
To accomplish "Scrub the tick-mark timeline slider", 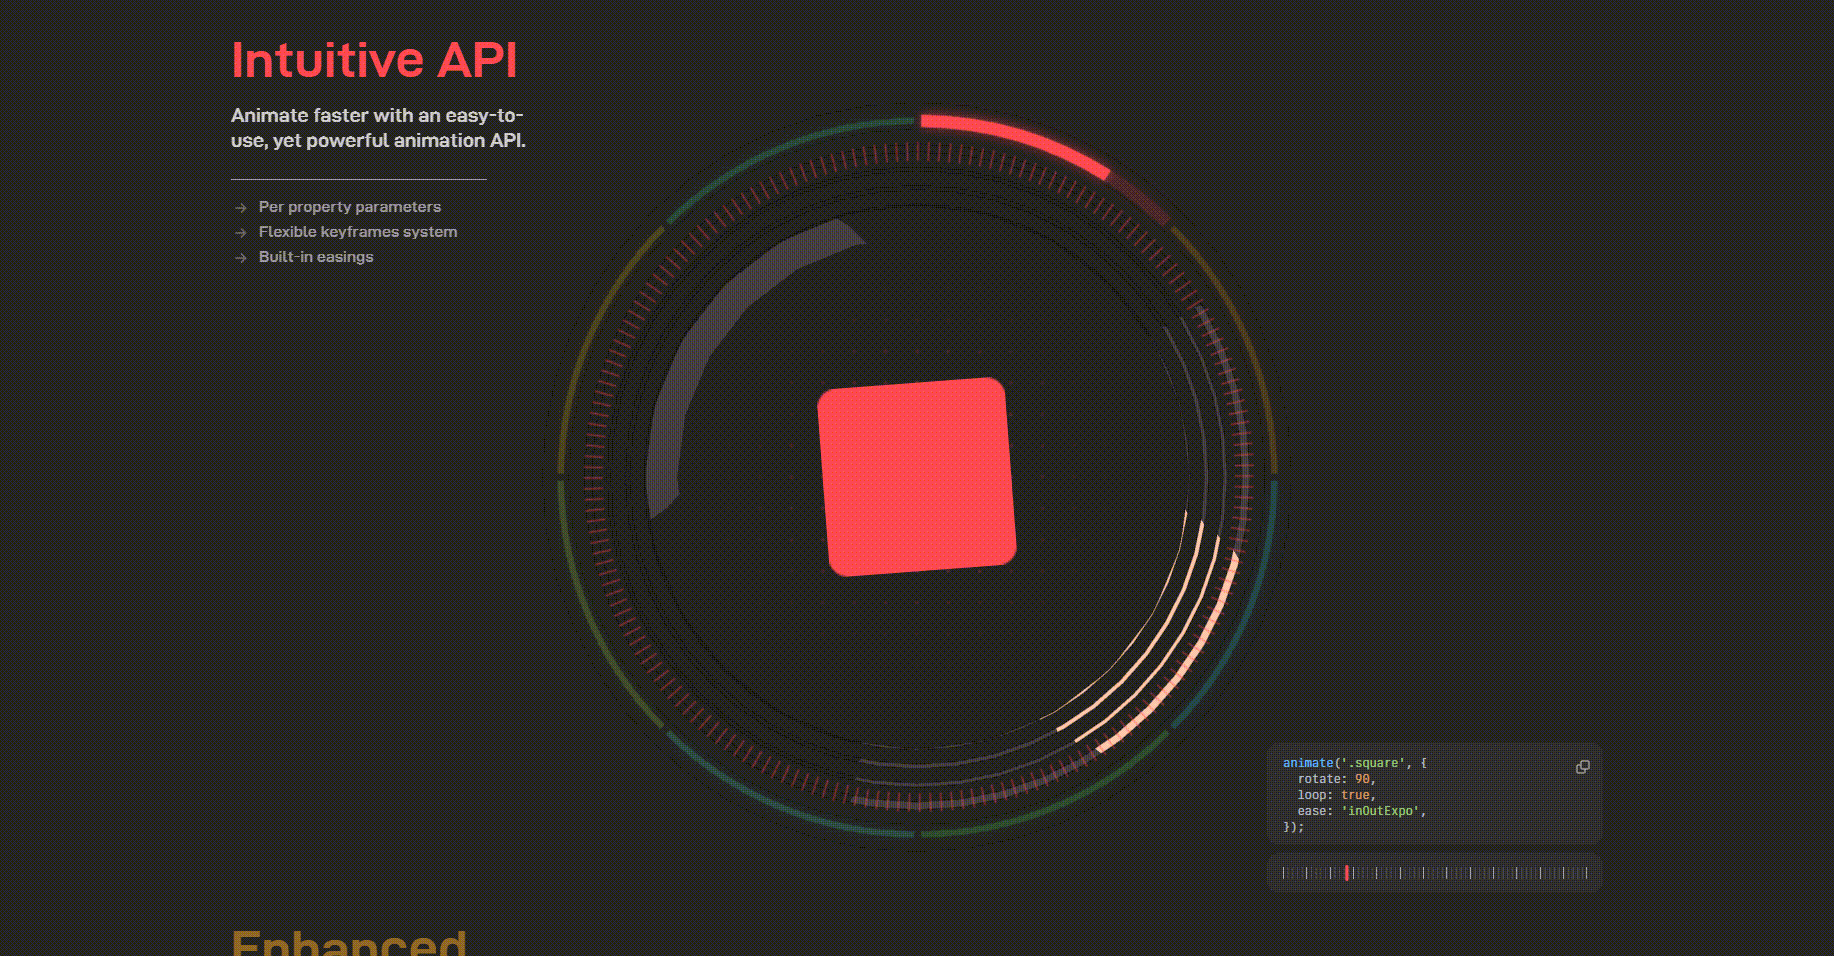I will click(x=1435, y=872).
